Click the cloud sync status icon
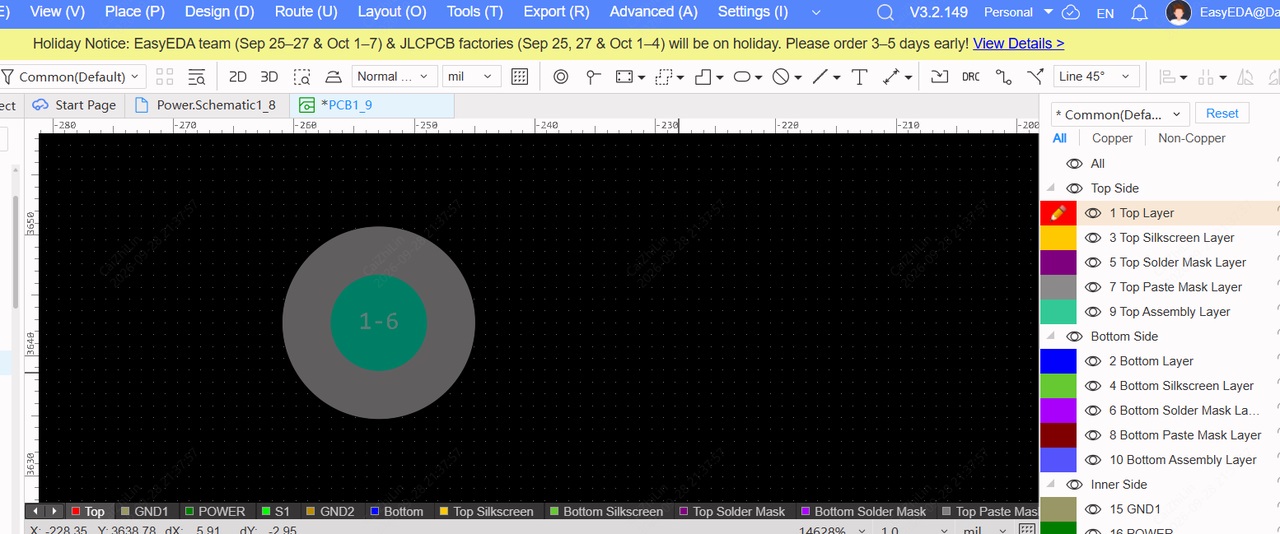The image size is (1280, 534). click(x=1071, y=13)
